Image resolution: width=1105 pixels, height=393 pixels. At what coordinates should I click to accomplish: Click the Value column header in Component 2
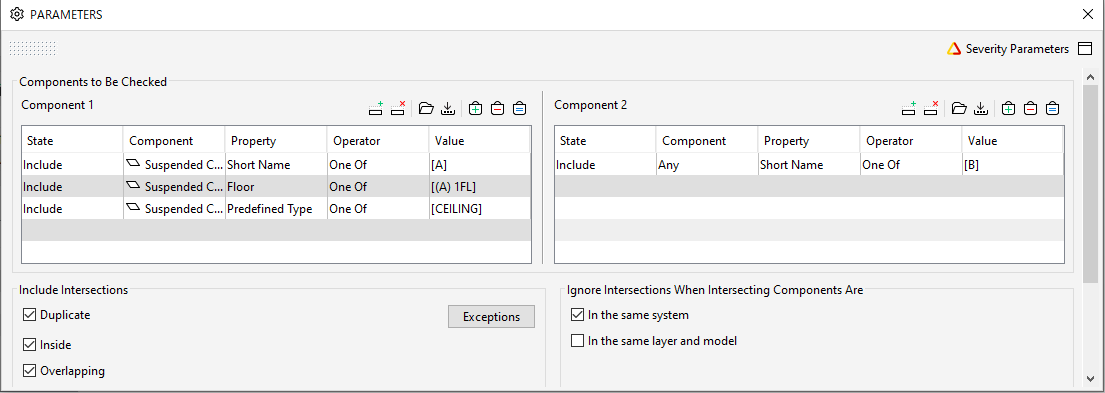(1013, 141)
